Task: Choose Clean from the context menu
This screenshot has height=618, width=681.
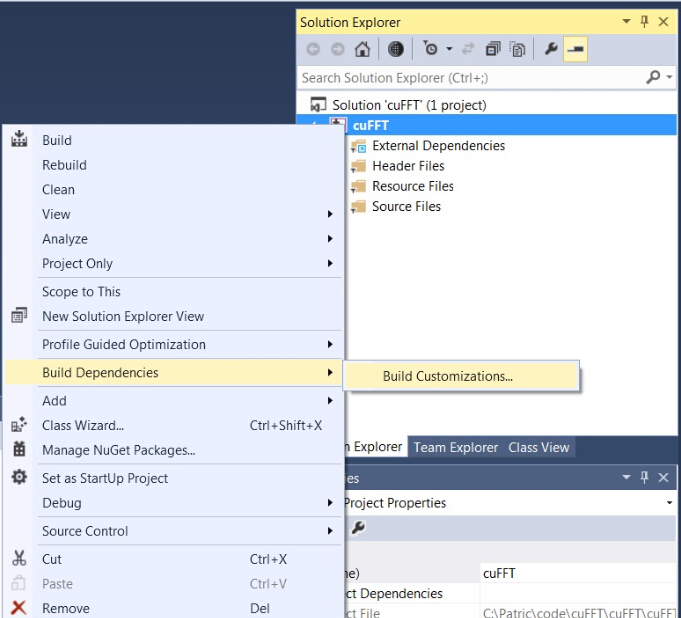Action: pos(174,190)
